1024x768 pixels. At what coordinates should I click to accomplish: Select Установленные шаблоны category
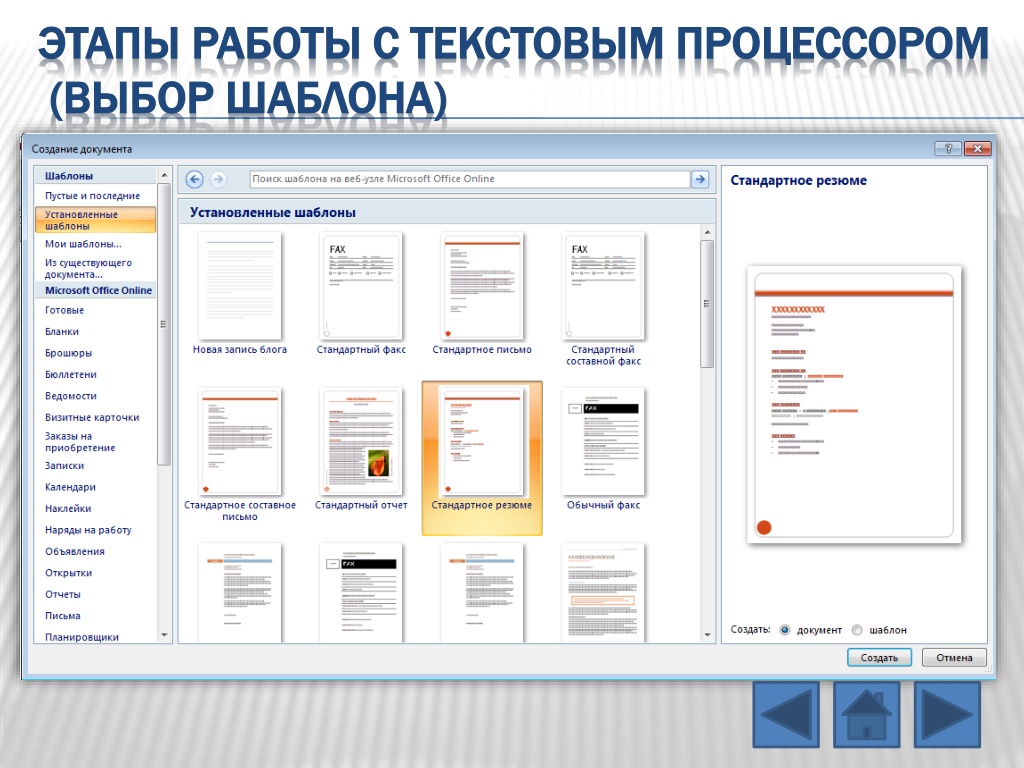point(95,220)
